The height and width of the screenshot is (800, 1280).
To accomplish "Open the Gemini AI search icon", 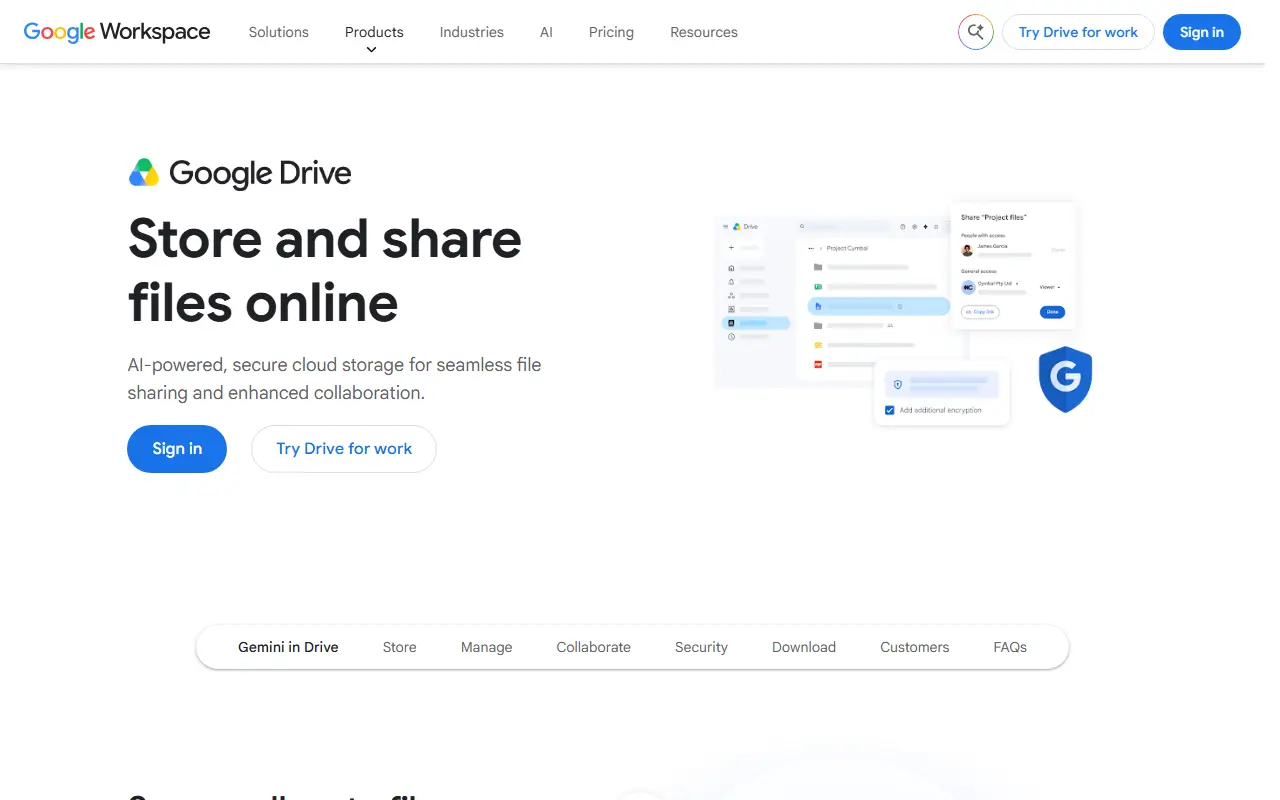I will click(x=975, y=32).
